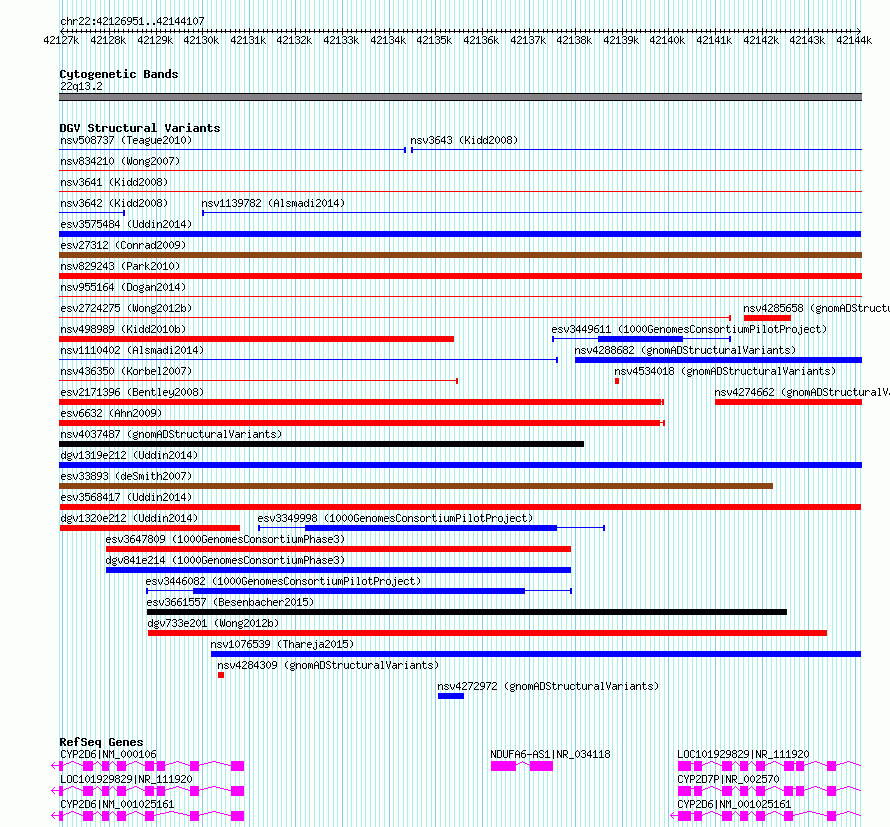Click the magenta NDUFA6-AS1 gene glyph
The image size is (890, 827).
click(x=522, y=766)
